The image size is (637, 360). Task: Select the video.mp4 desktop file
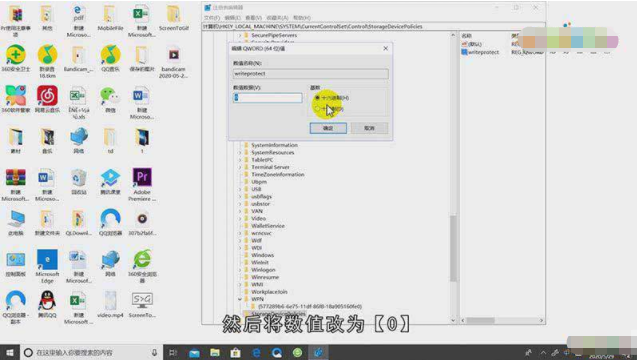110,304
